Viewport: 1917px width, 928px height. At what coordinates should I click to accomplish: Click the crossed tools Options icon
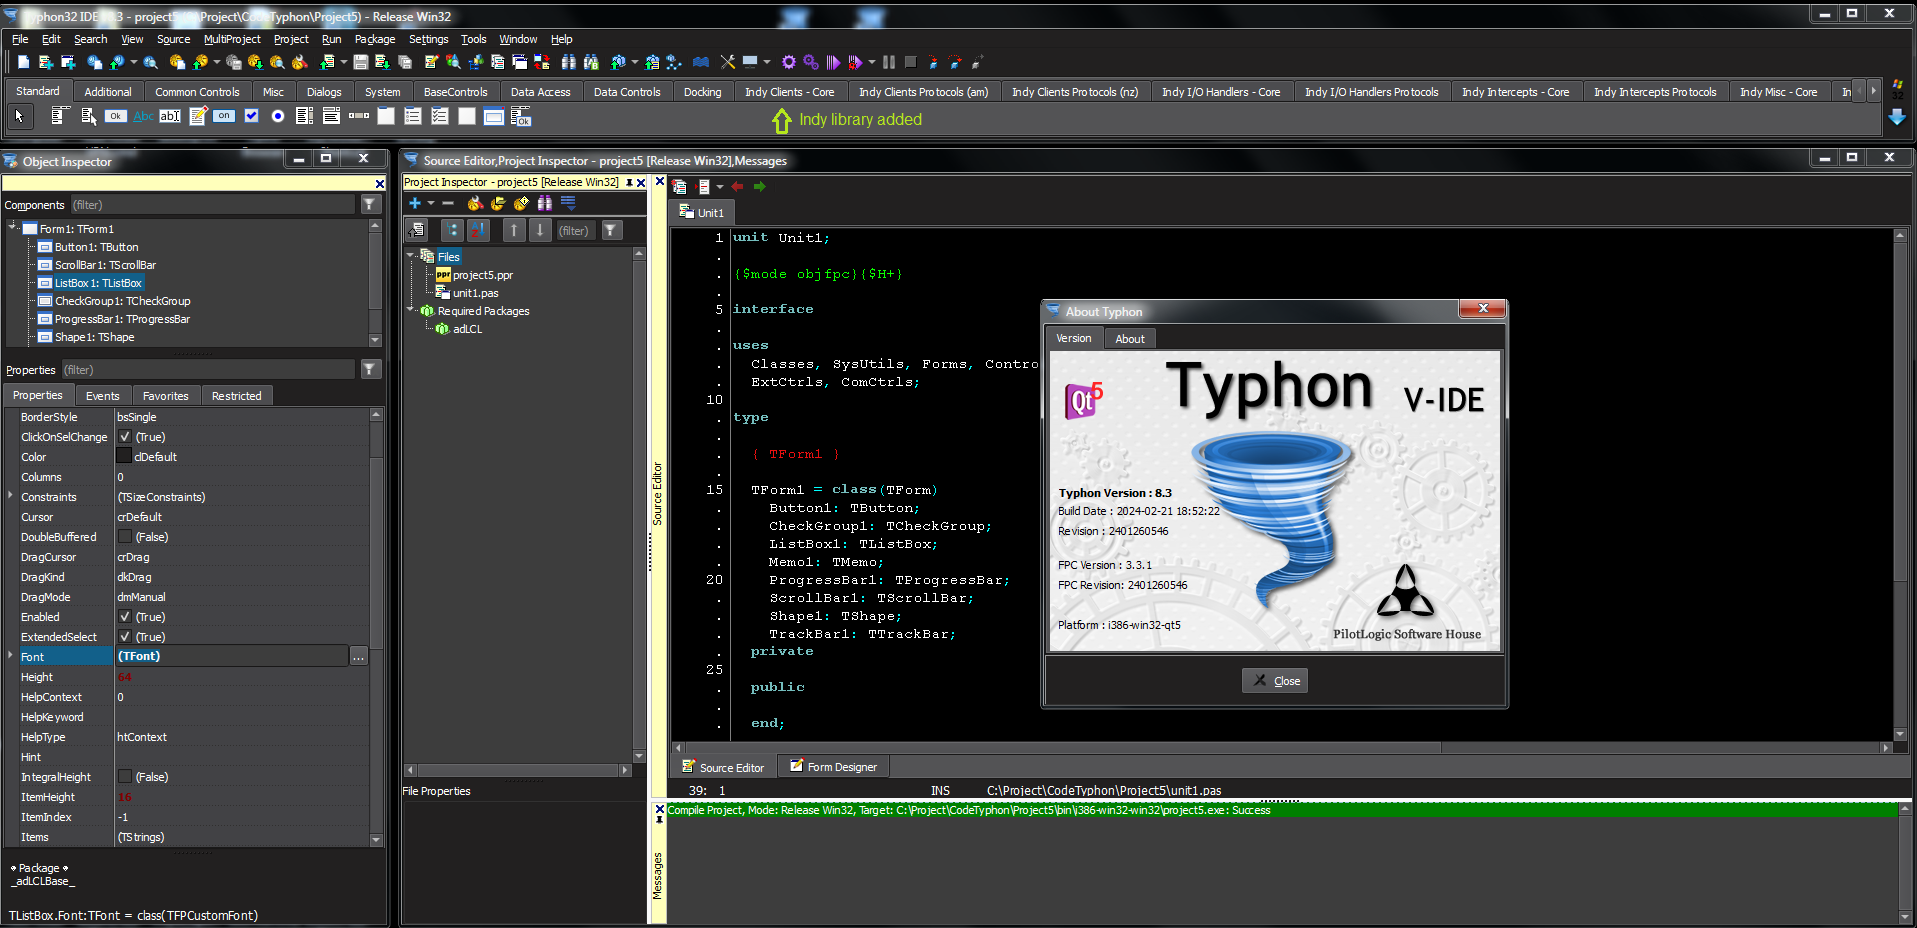pyautogui.click(x=727, y=62)
